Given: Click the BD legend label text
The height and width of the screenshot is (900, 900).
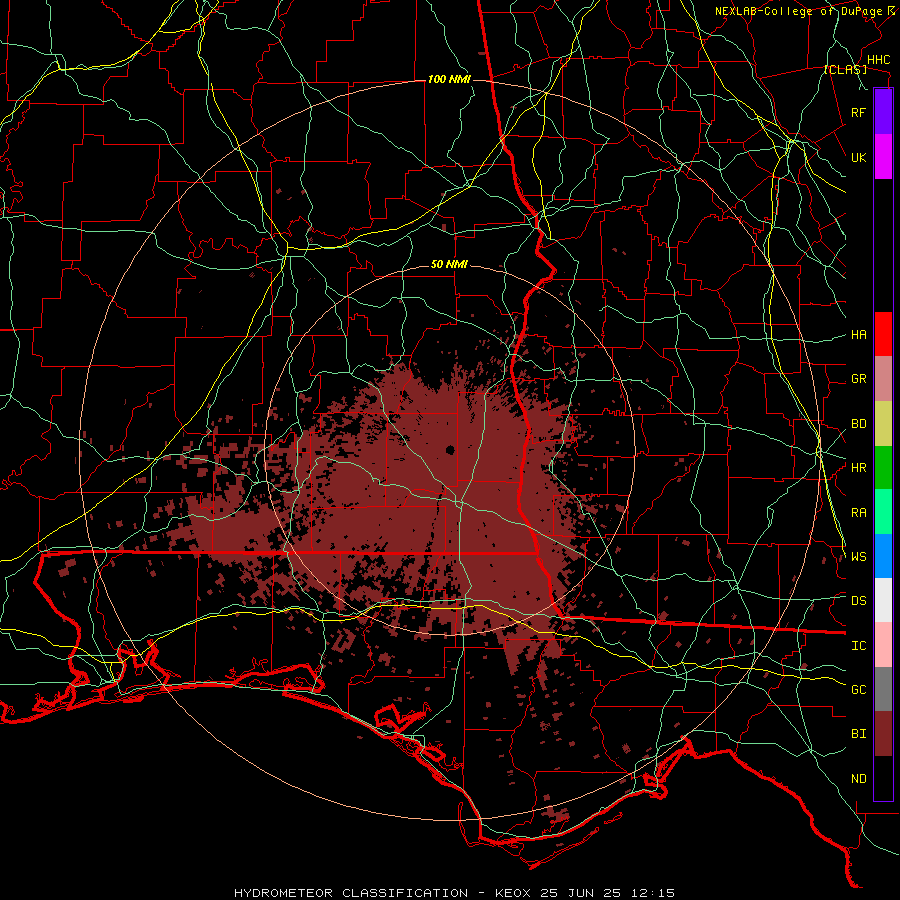Looking at the screenshot, I should [x=859, y=424].
